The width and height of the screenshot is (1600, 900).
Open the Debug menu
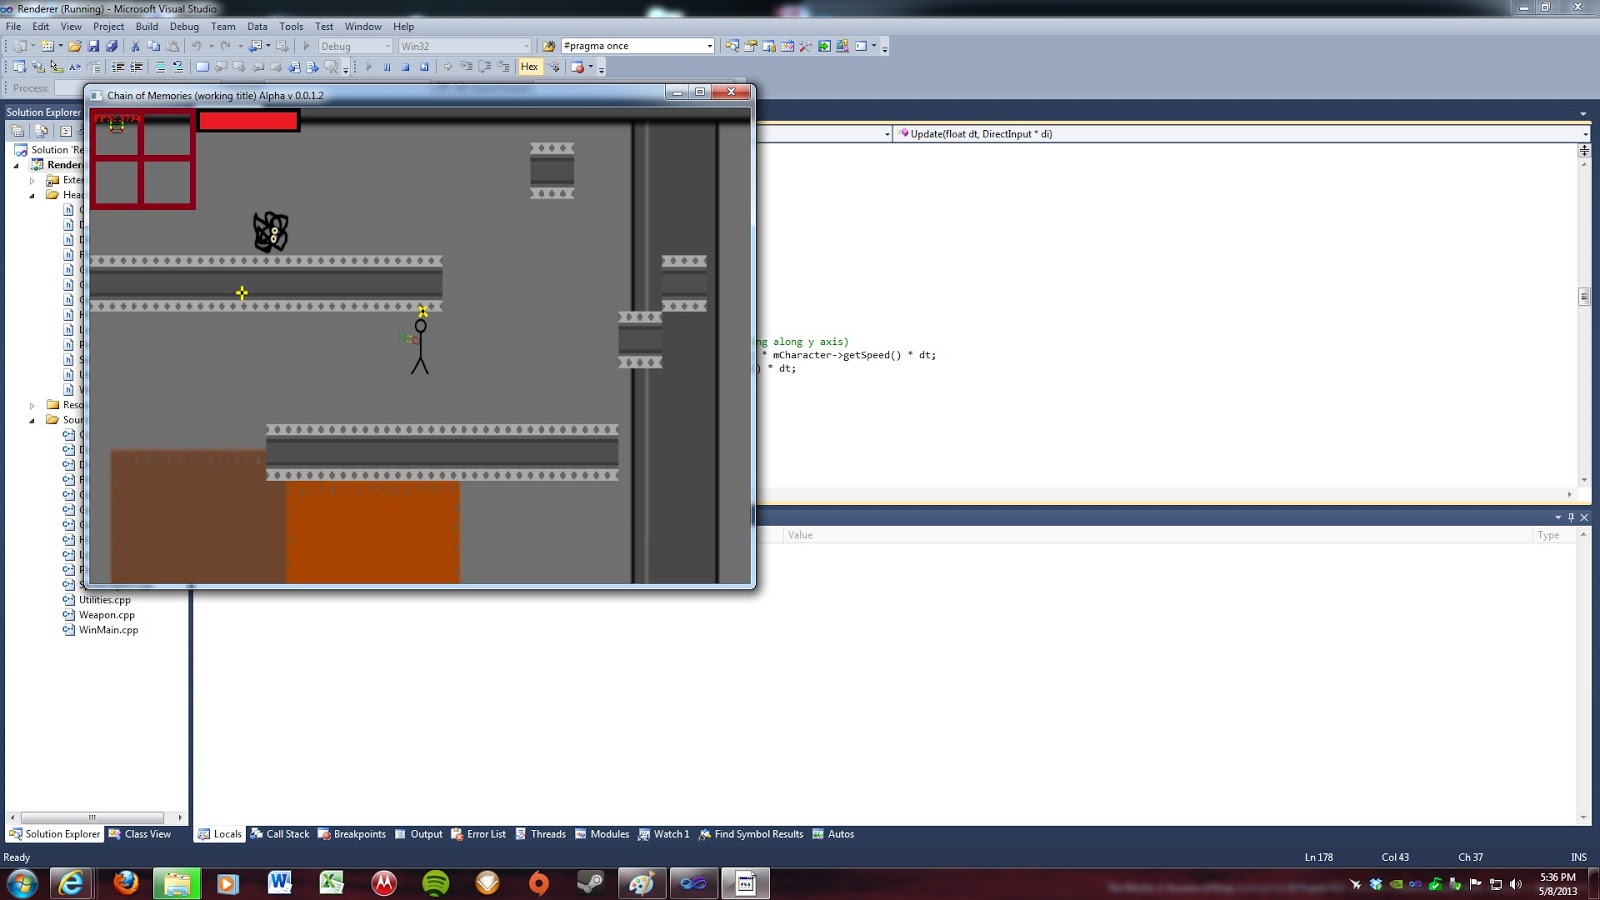point(184,26)
